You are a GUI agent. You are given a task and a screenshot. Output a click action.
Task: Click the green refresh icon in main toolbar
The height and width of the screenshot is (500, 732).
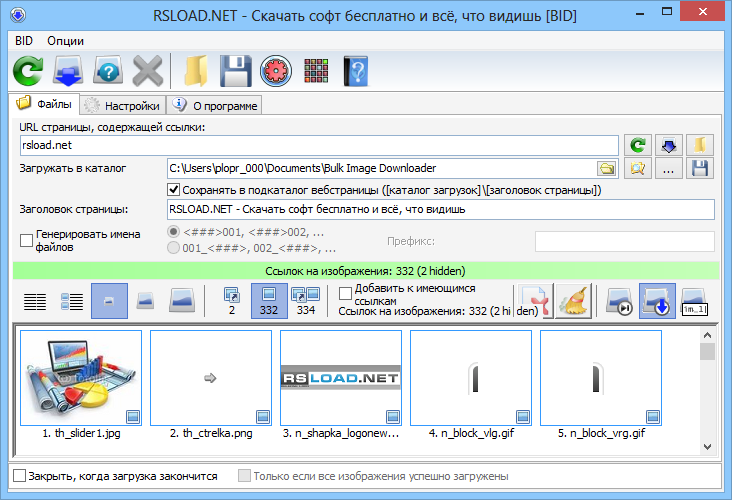click(28, 71)
